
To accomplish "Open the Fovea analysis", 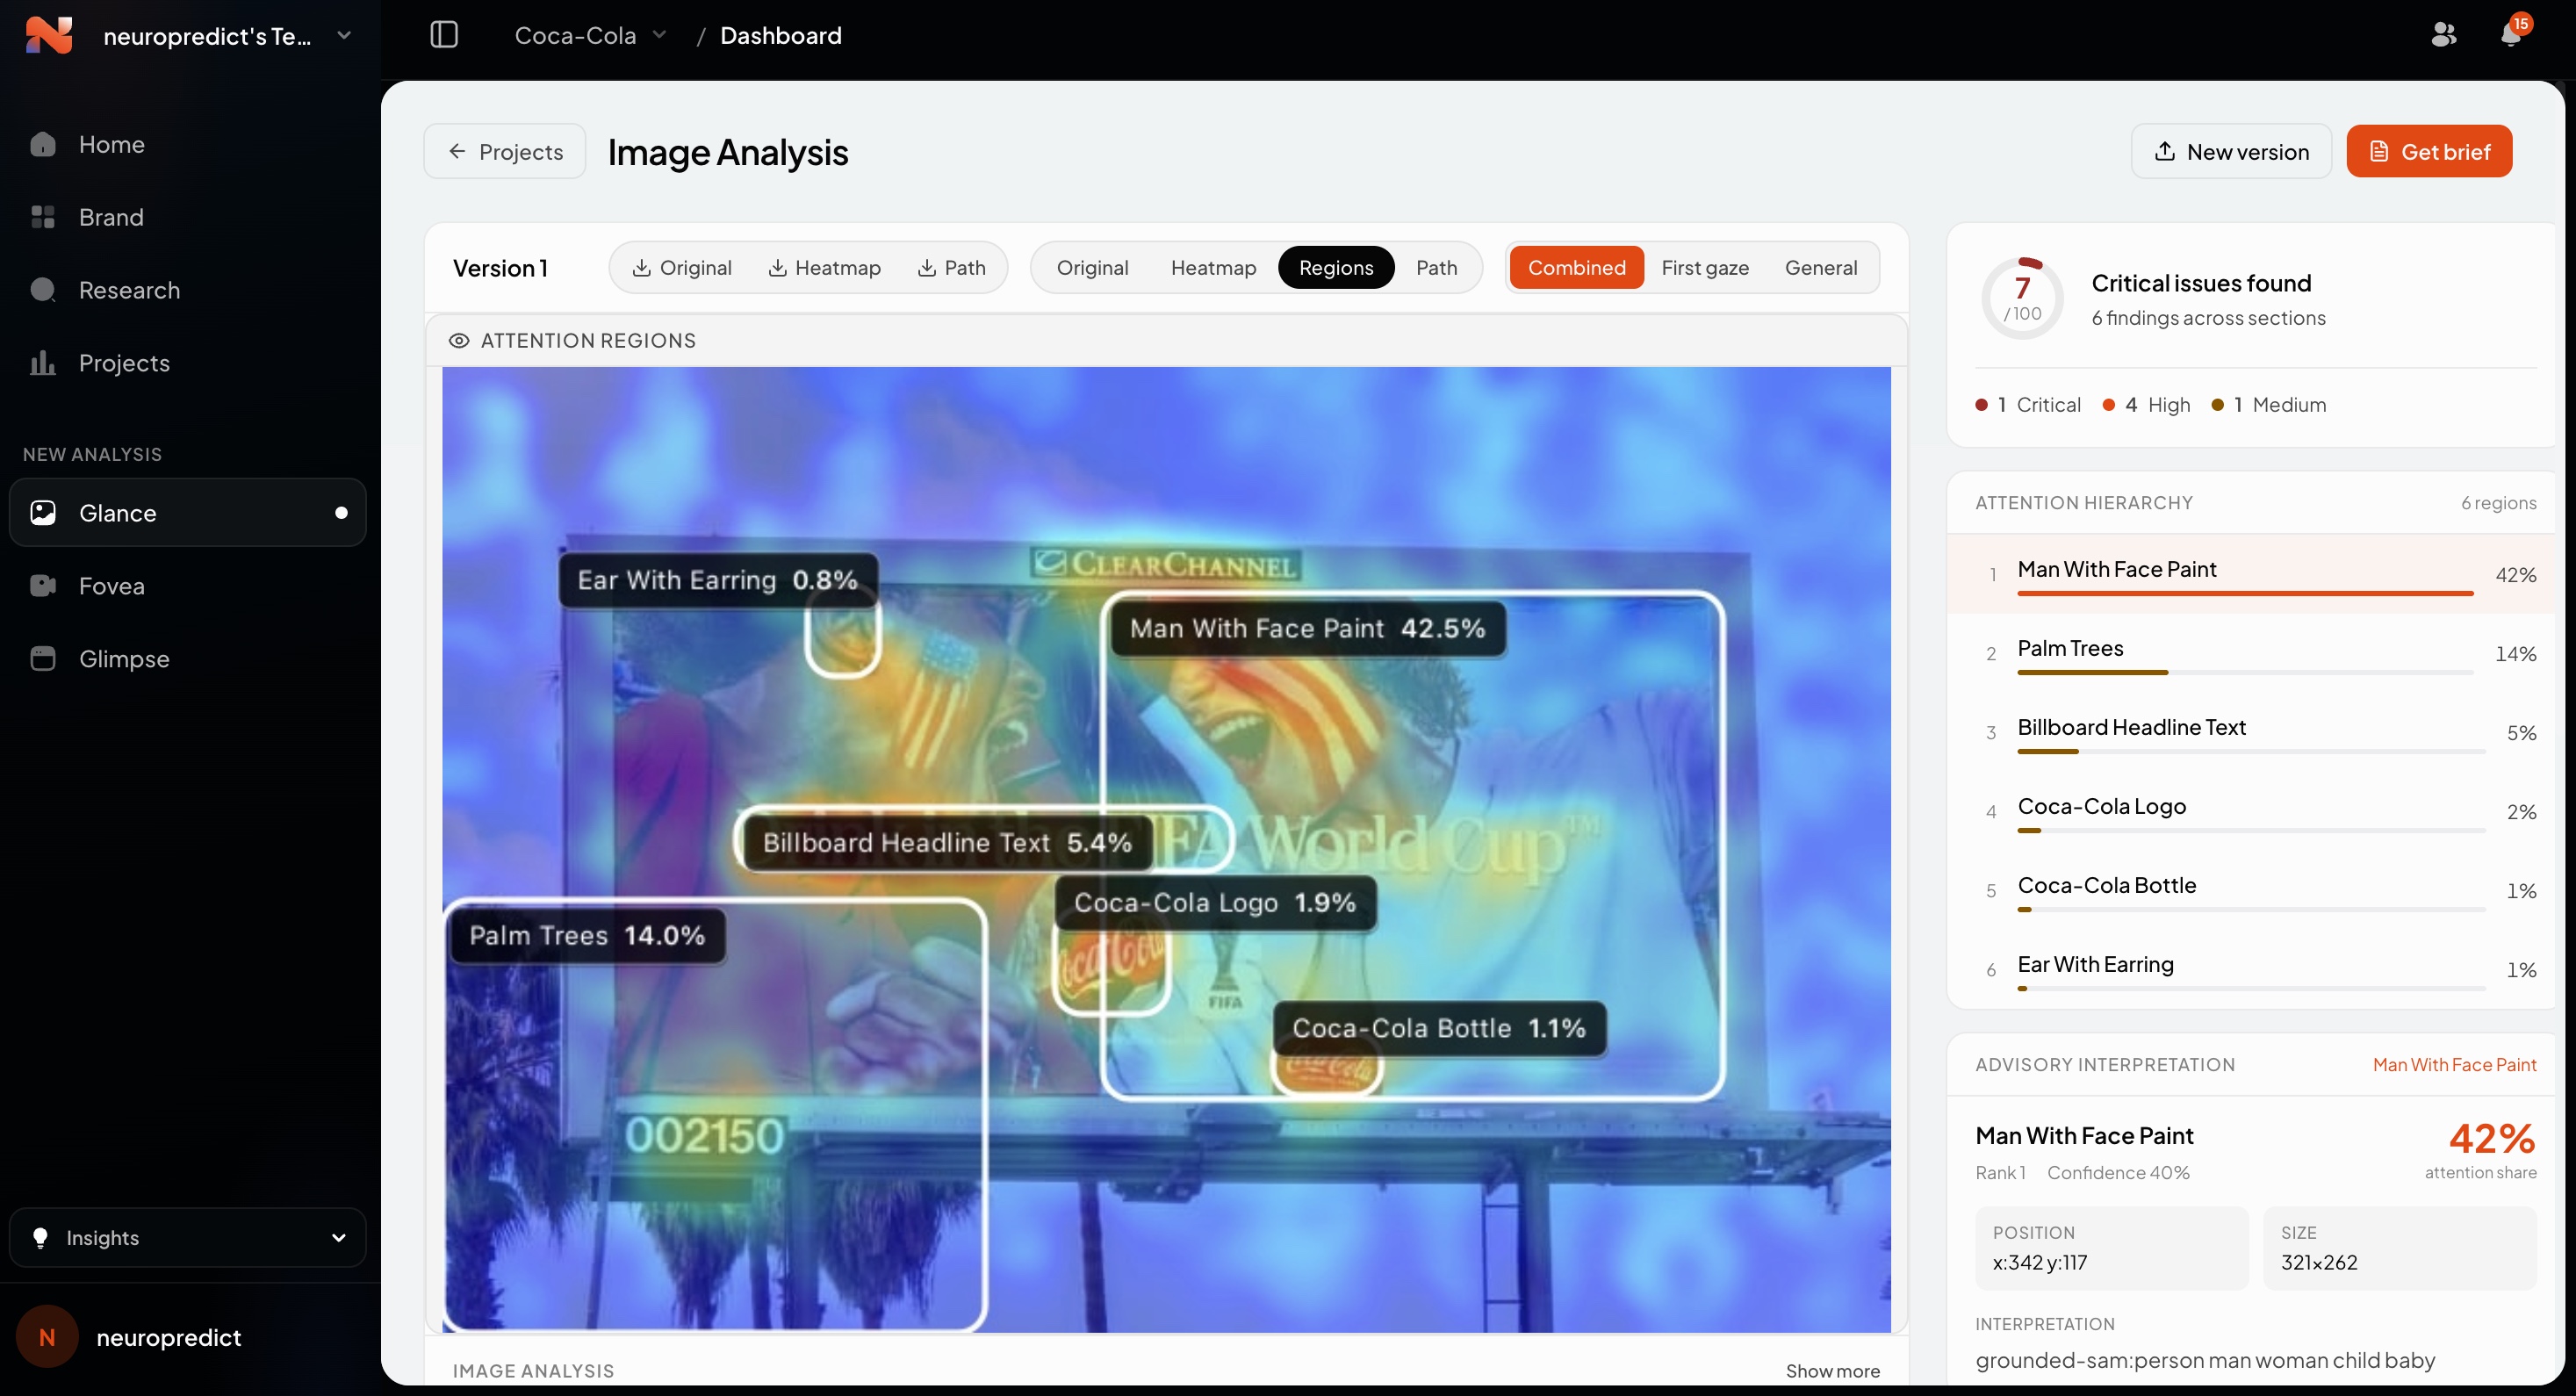I will coord(188,586).
